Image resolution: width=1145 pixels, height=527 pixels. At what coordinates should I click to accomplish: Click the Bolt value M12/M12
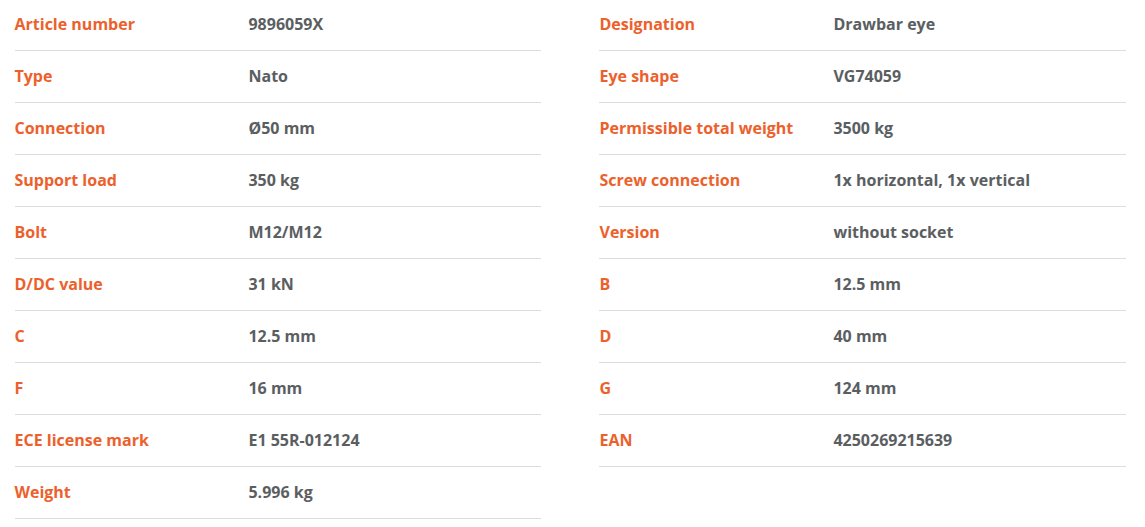click(286, 232)
